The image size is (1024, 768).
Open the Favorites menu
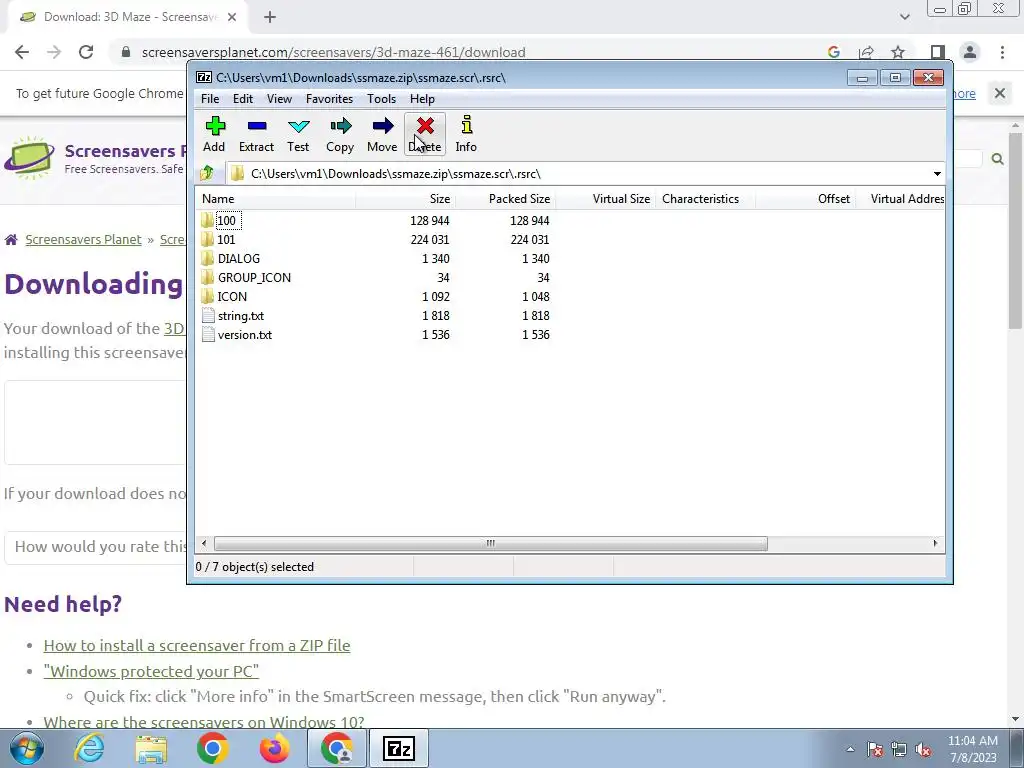(x=329, y=99)
